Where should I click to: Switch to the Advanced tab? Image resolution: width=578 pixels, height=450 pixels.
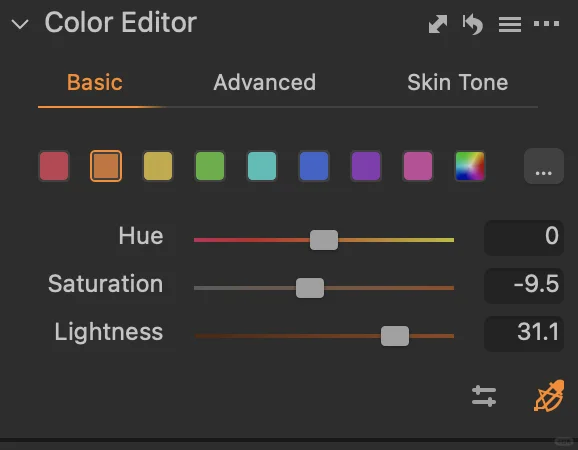pyautogui.click(x=264, y=82)
